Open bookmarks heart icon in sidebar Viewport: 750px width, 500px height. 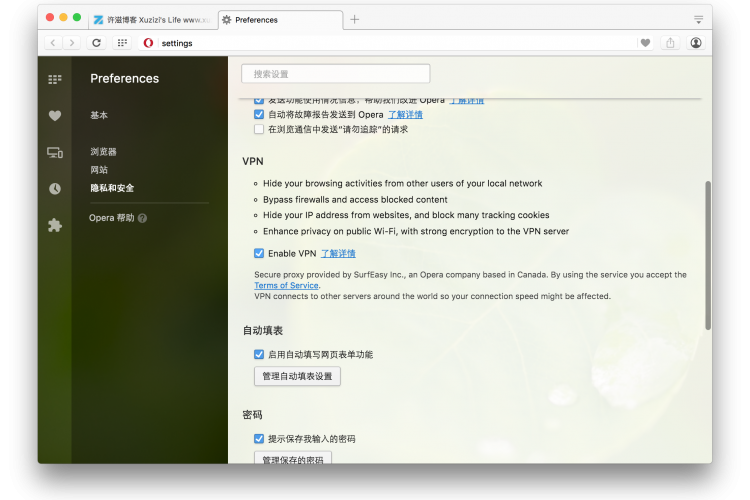click(55, 116)
